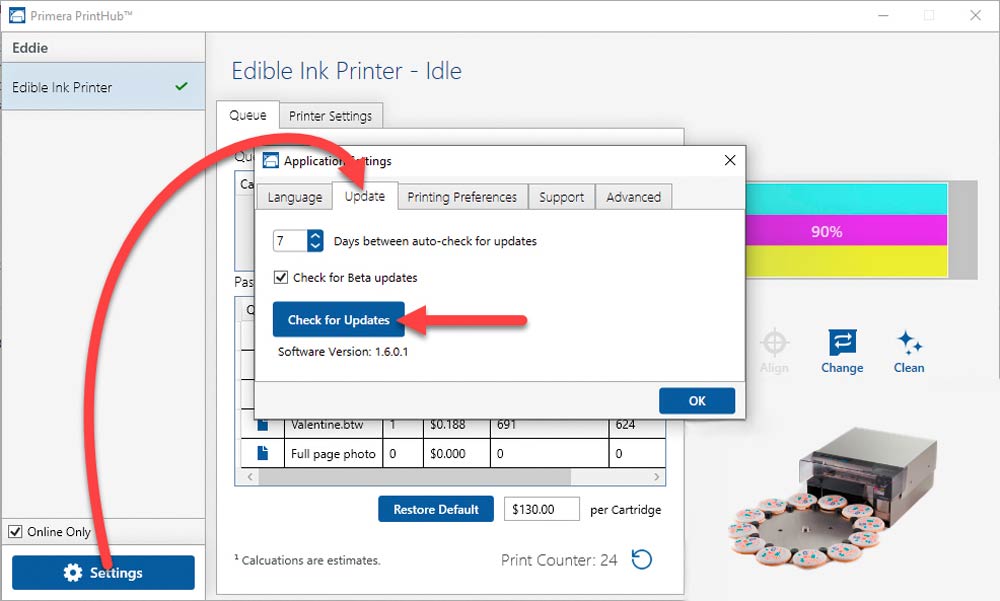Image resolution: width=1000 pixels, height=601 pixels.
Task: Minimize the Primera PrintHub window
Action: pos(883,15)
